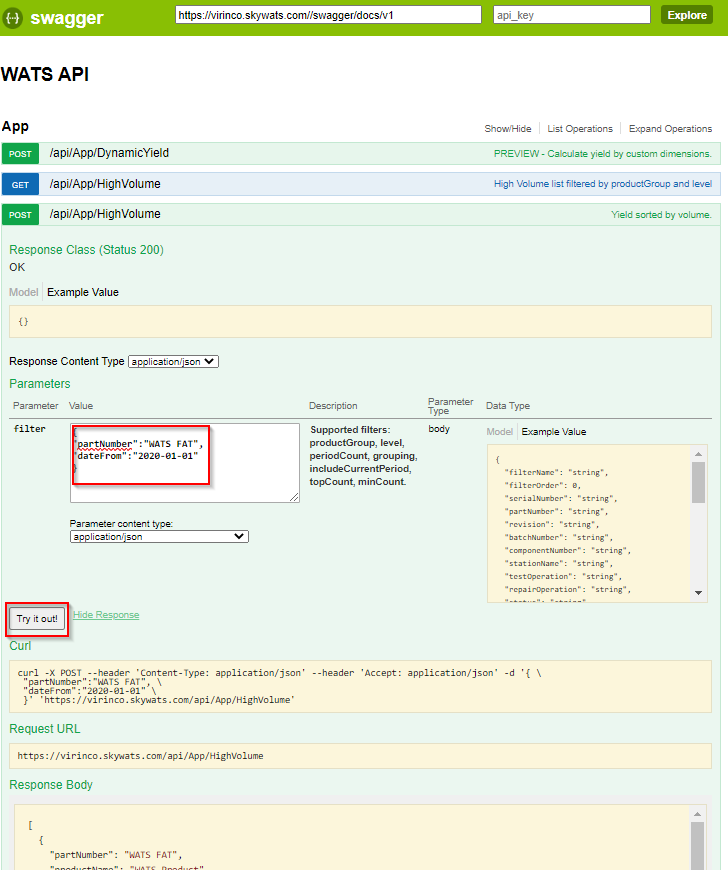Click the empty {} response example box
The width and height of the screenshot is (728, 870).
pos(360,321)
